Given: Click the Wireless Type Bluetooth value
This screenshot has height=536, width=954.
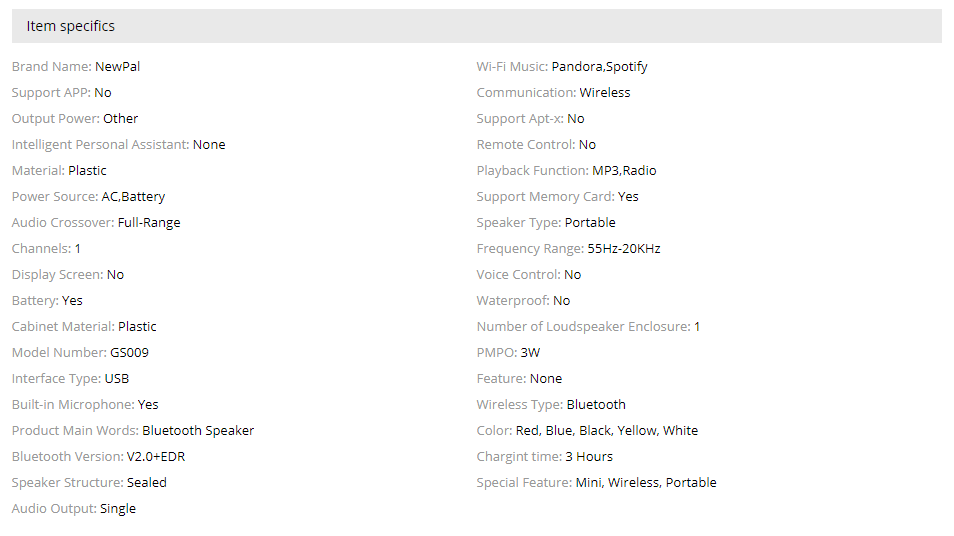Looking at the screenshot, I should point(596,404).
